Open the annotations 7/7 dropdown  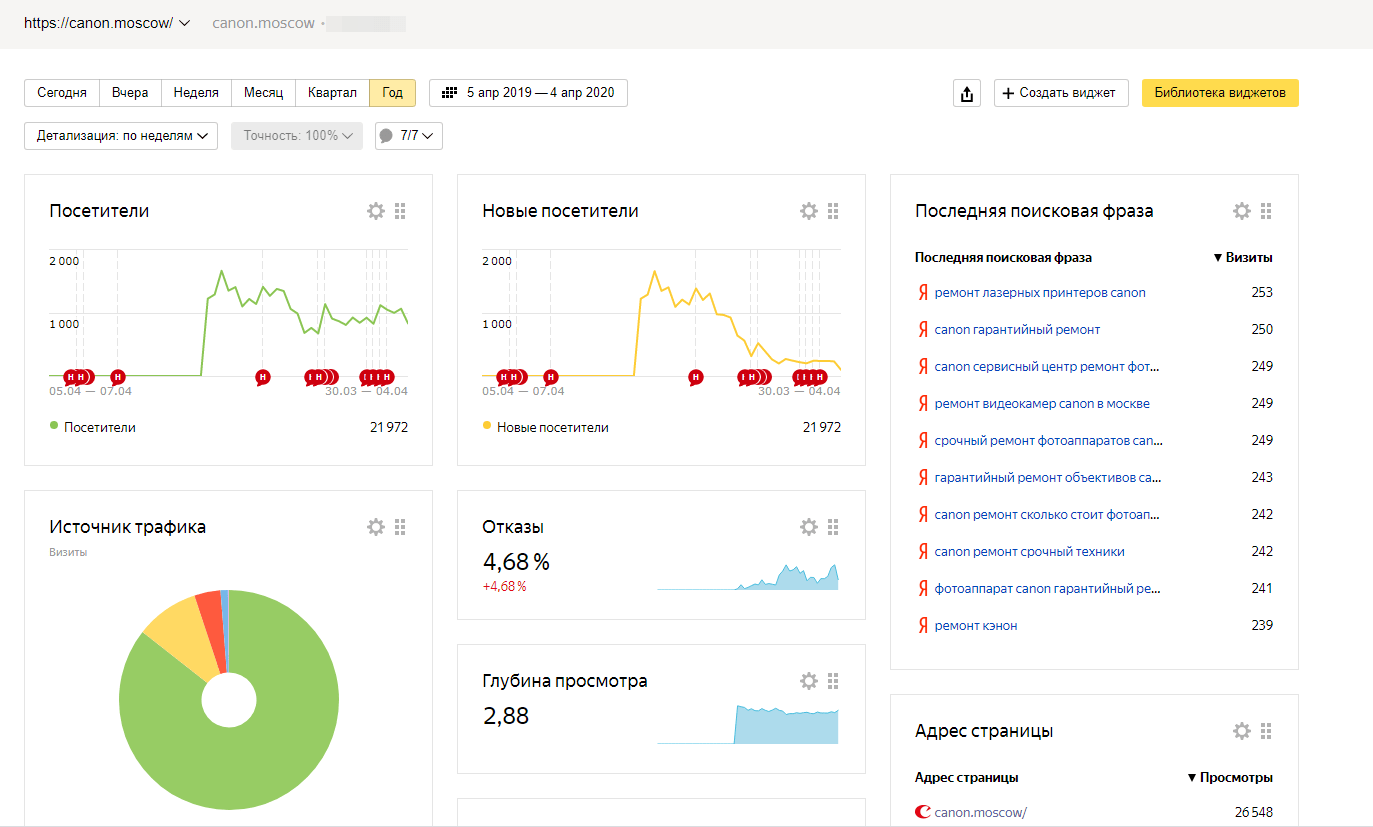[x=408, y=136]
